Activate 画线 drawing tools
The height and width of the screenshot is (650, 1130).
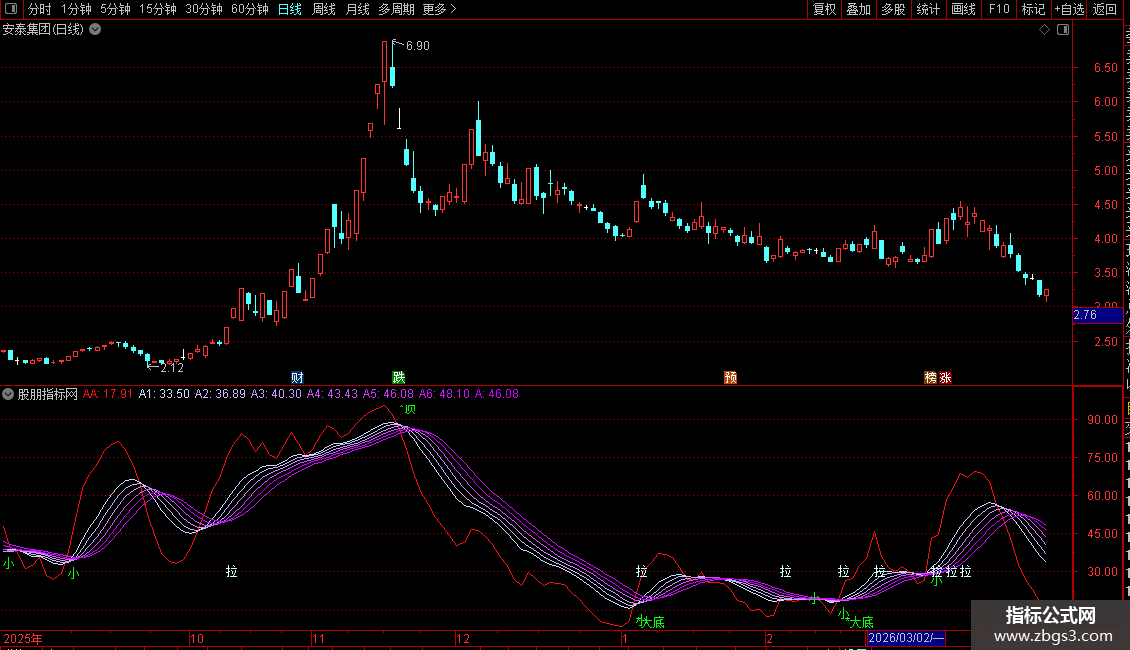coord(963,9)
